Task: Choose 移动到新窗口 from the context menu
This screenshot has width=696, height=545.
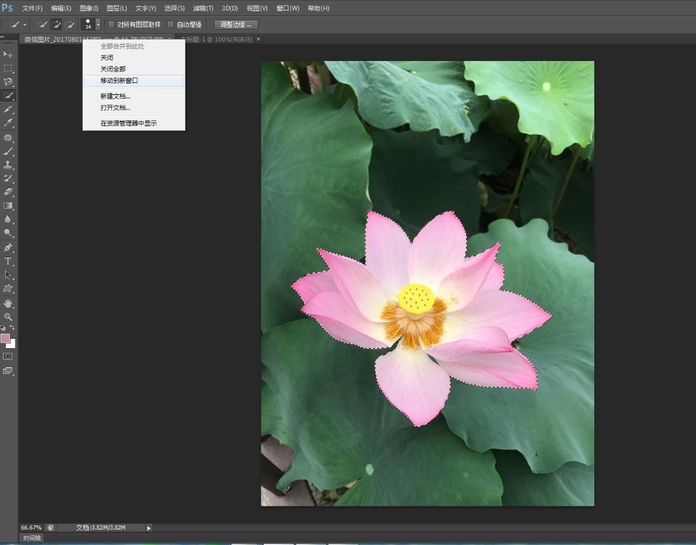Action: point(119,80)
